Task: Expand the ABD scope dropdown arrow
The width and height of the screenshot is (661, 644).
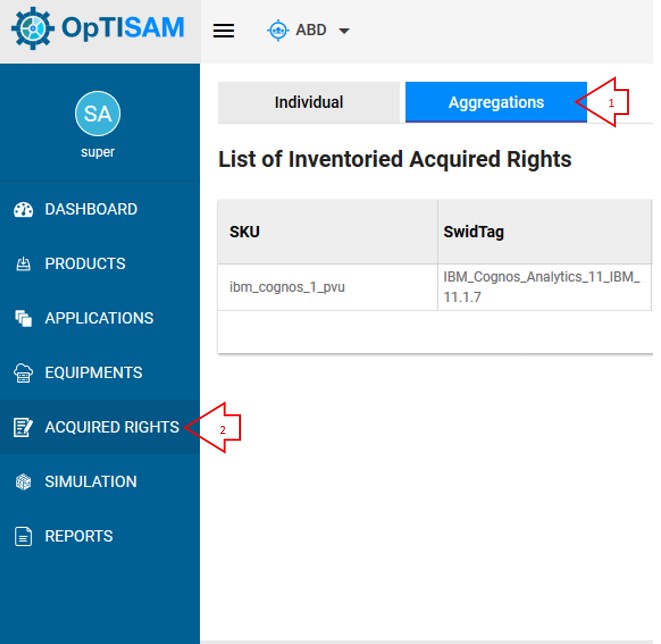Action: [344, 31]
